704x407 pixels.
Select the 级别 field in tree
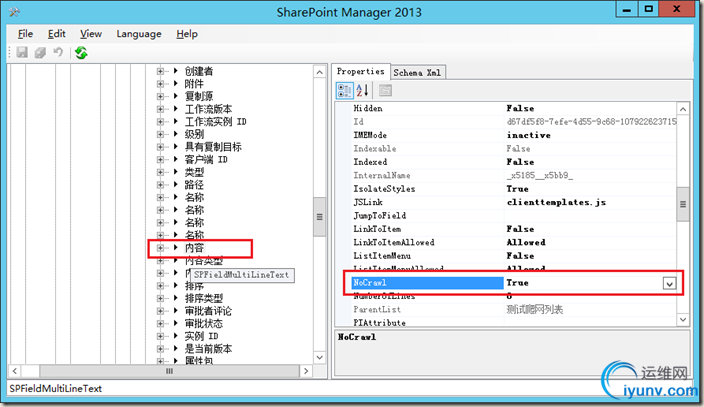pos(194,134)
